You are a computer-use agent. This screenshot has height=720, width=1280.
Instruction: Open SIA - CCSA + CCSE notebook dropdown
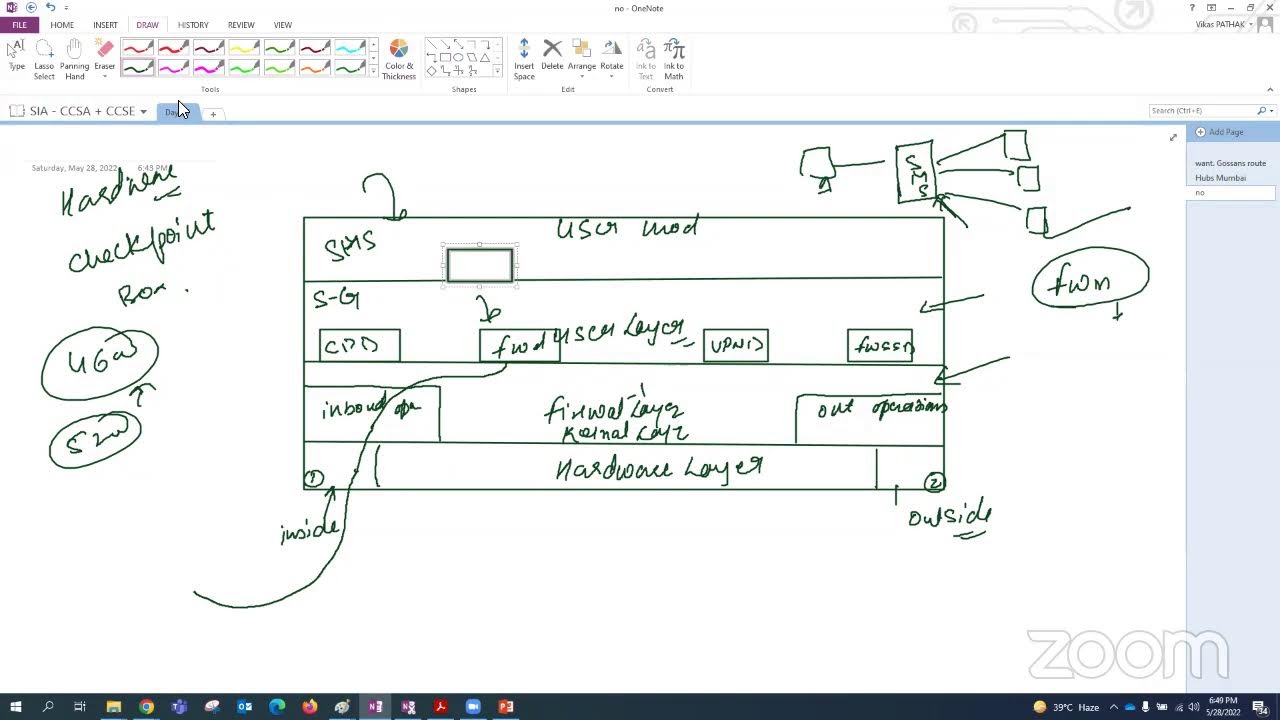pyautogui.click(x=143, y=111)
